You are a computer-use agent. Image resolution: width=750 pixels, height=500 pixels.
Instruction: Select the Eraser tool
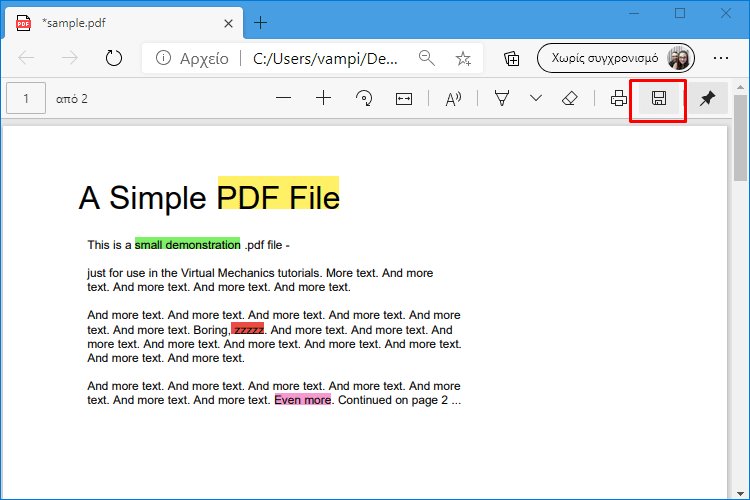[x=569, y=99]
